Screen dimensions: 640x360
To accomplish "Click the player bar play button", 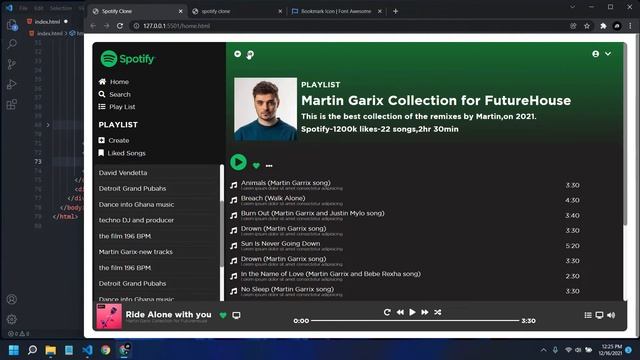I will [412, 312].
